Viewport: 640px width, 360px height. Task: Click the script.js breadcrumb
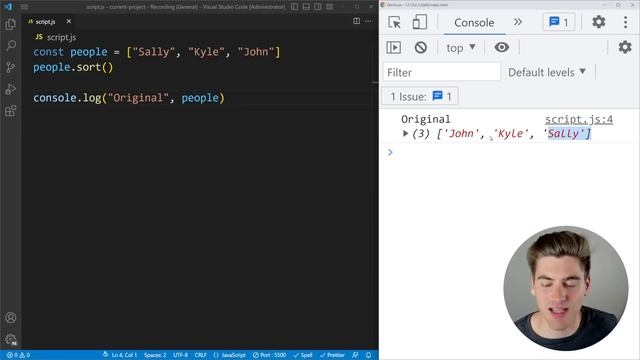pyautogui.click(x=56, y=37)
